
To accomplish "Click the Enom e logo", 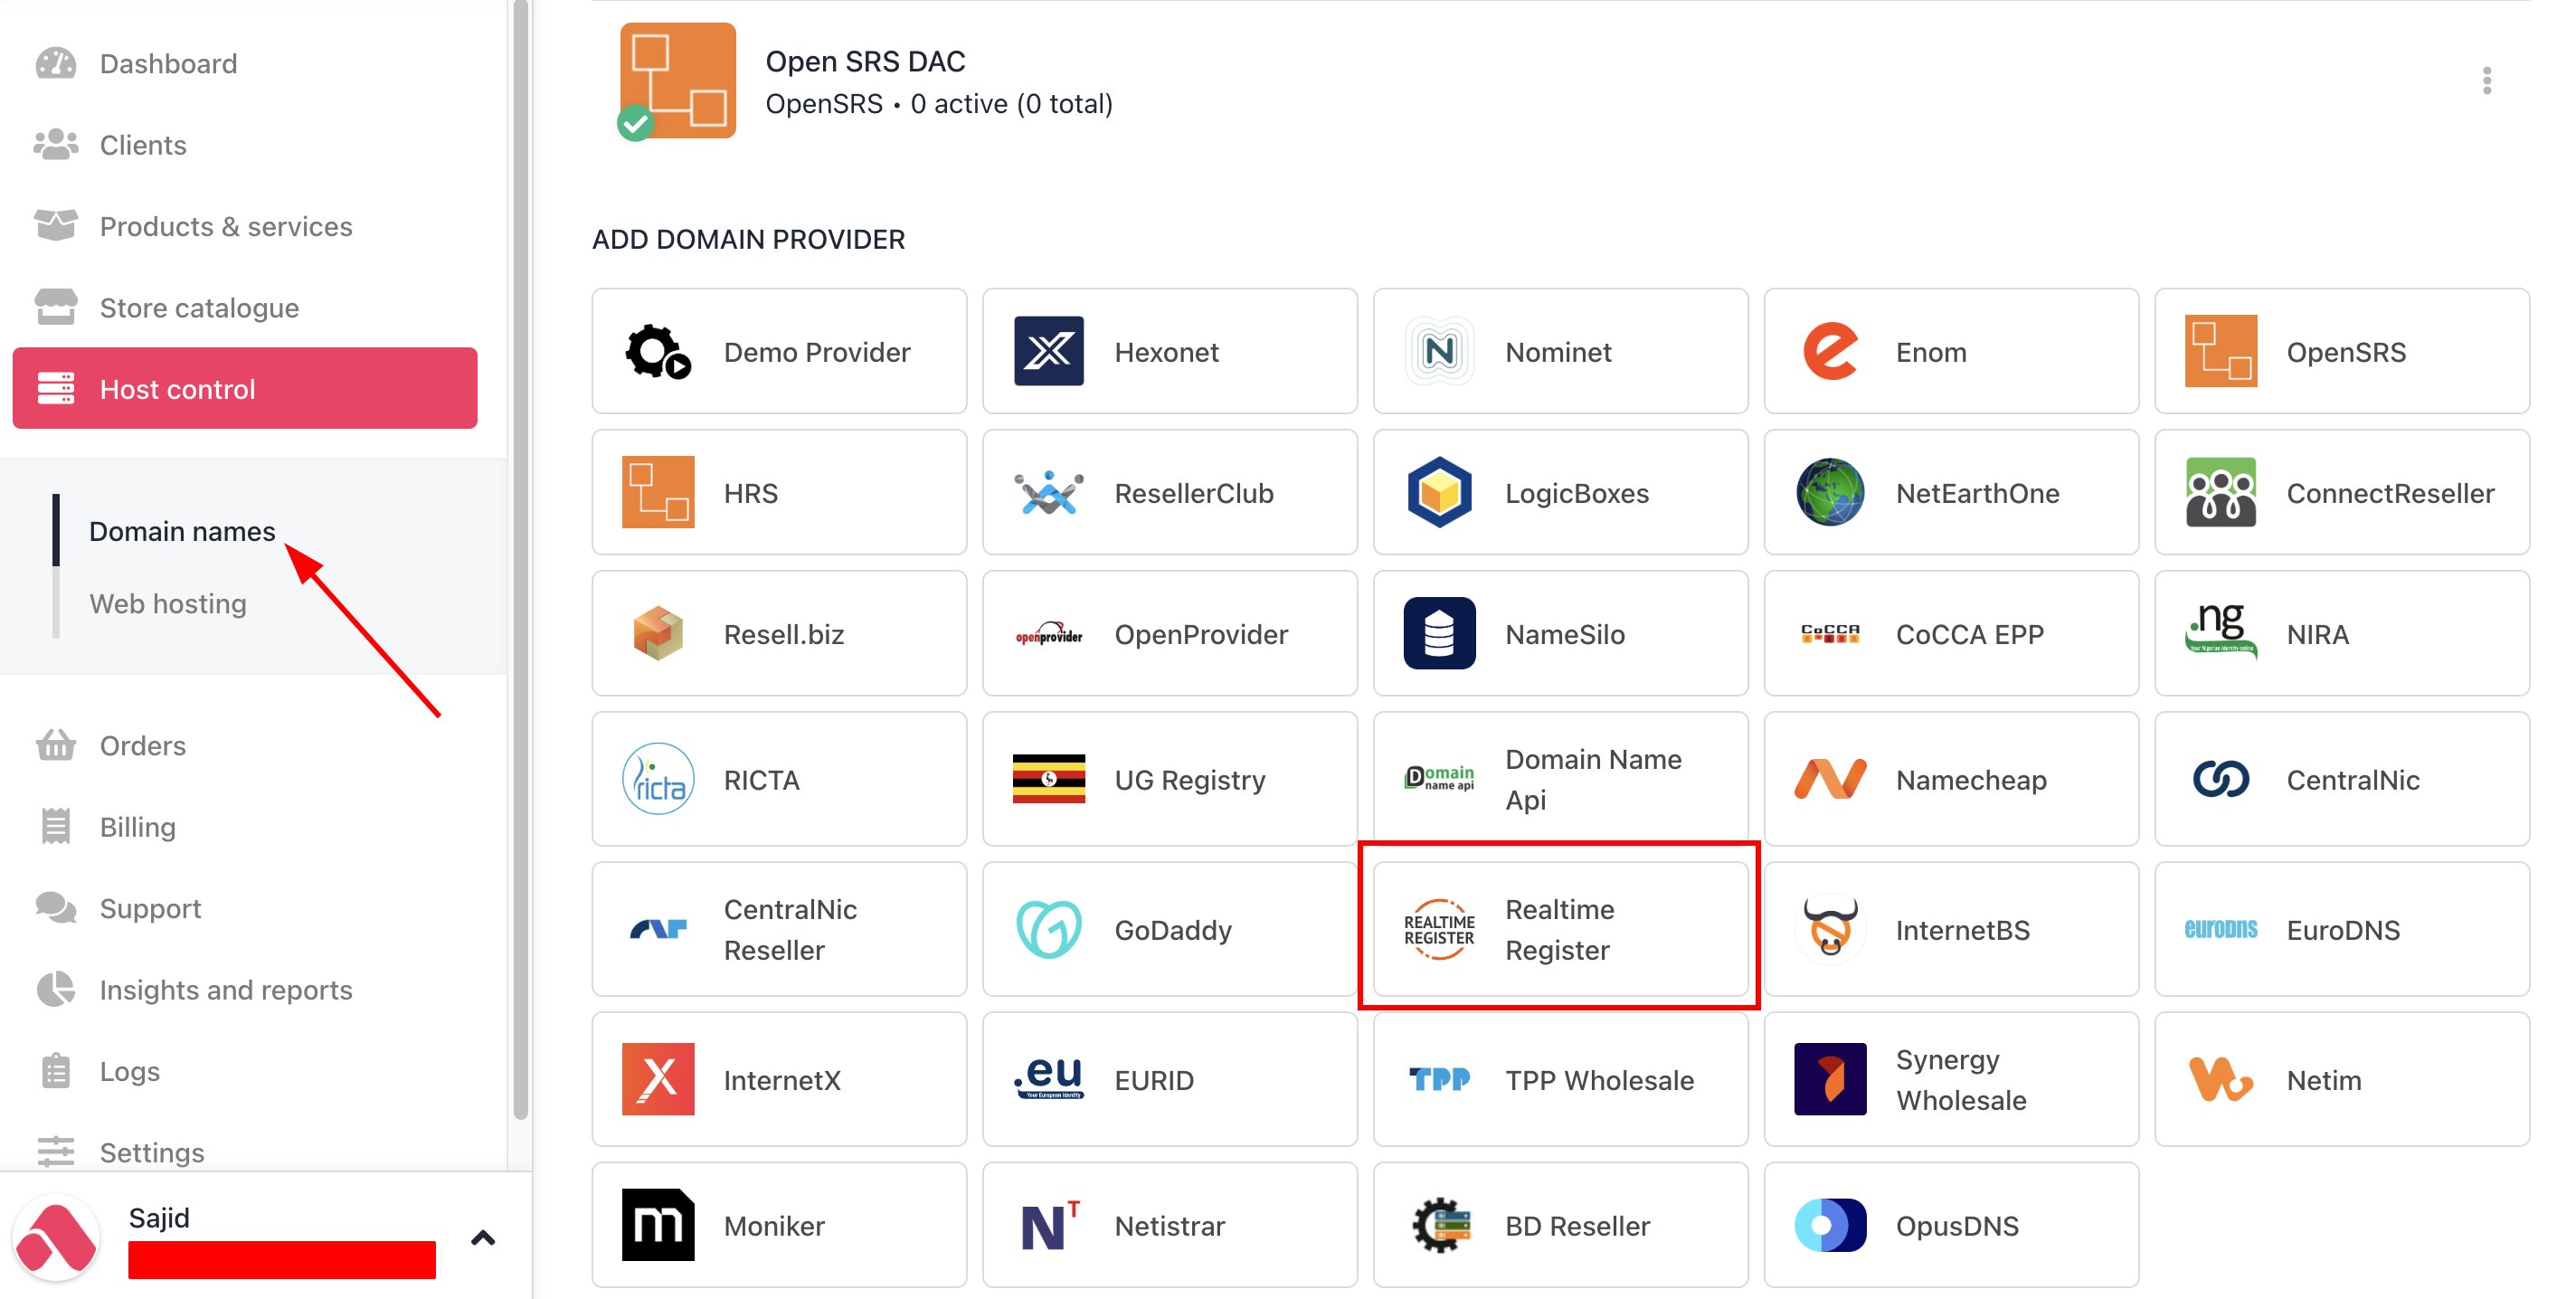I will pos(1830,351).
